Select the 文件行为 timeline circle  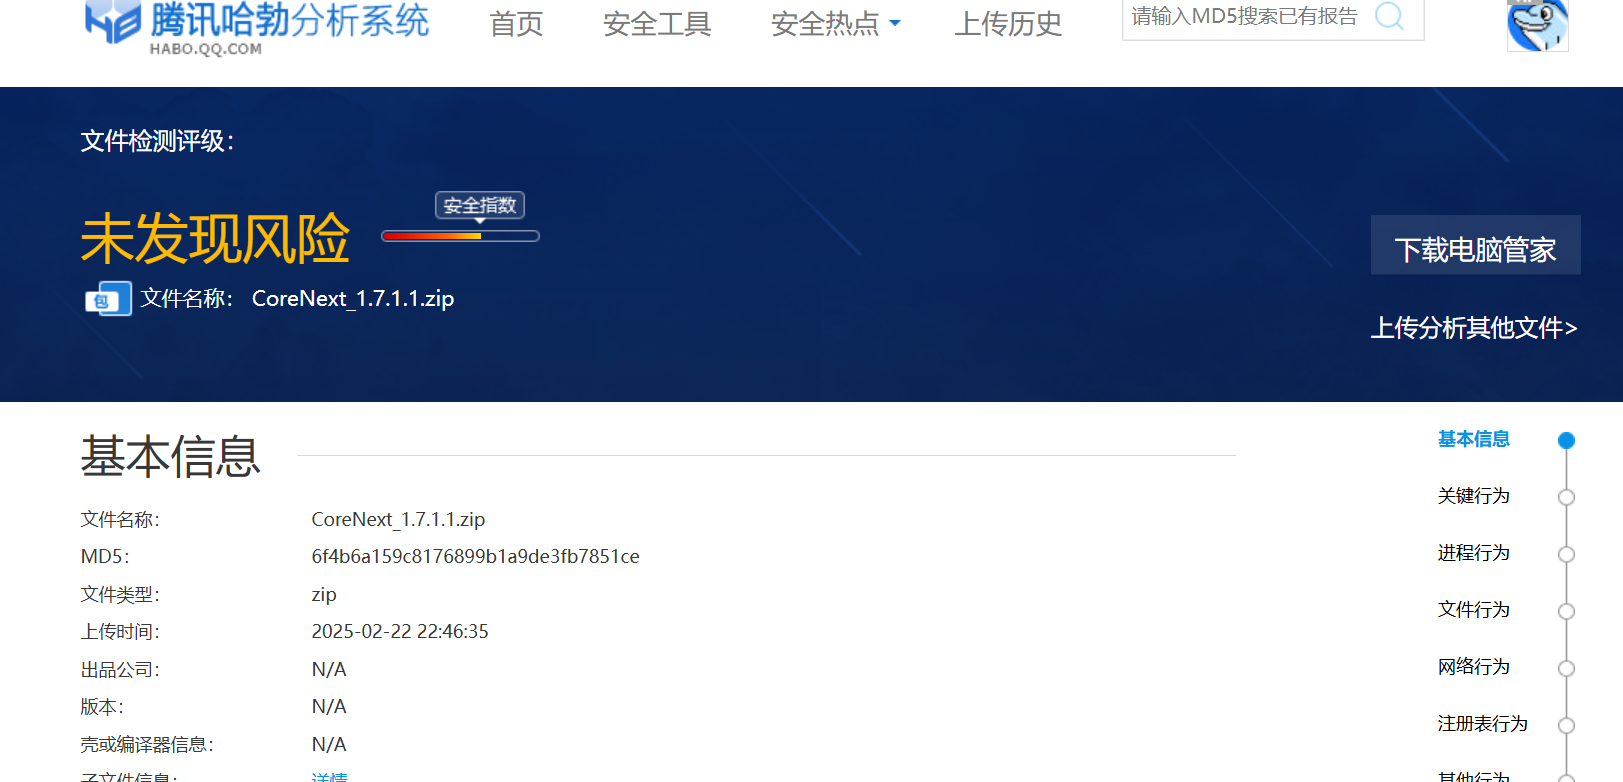click(1566, 611)
